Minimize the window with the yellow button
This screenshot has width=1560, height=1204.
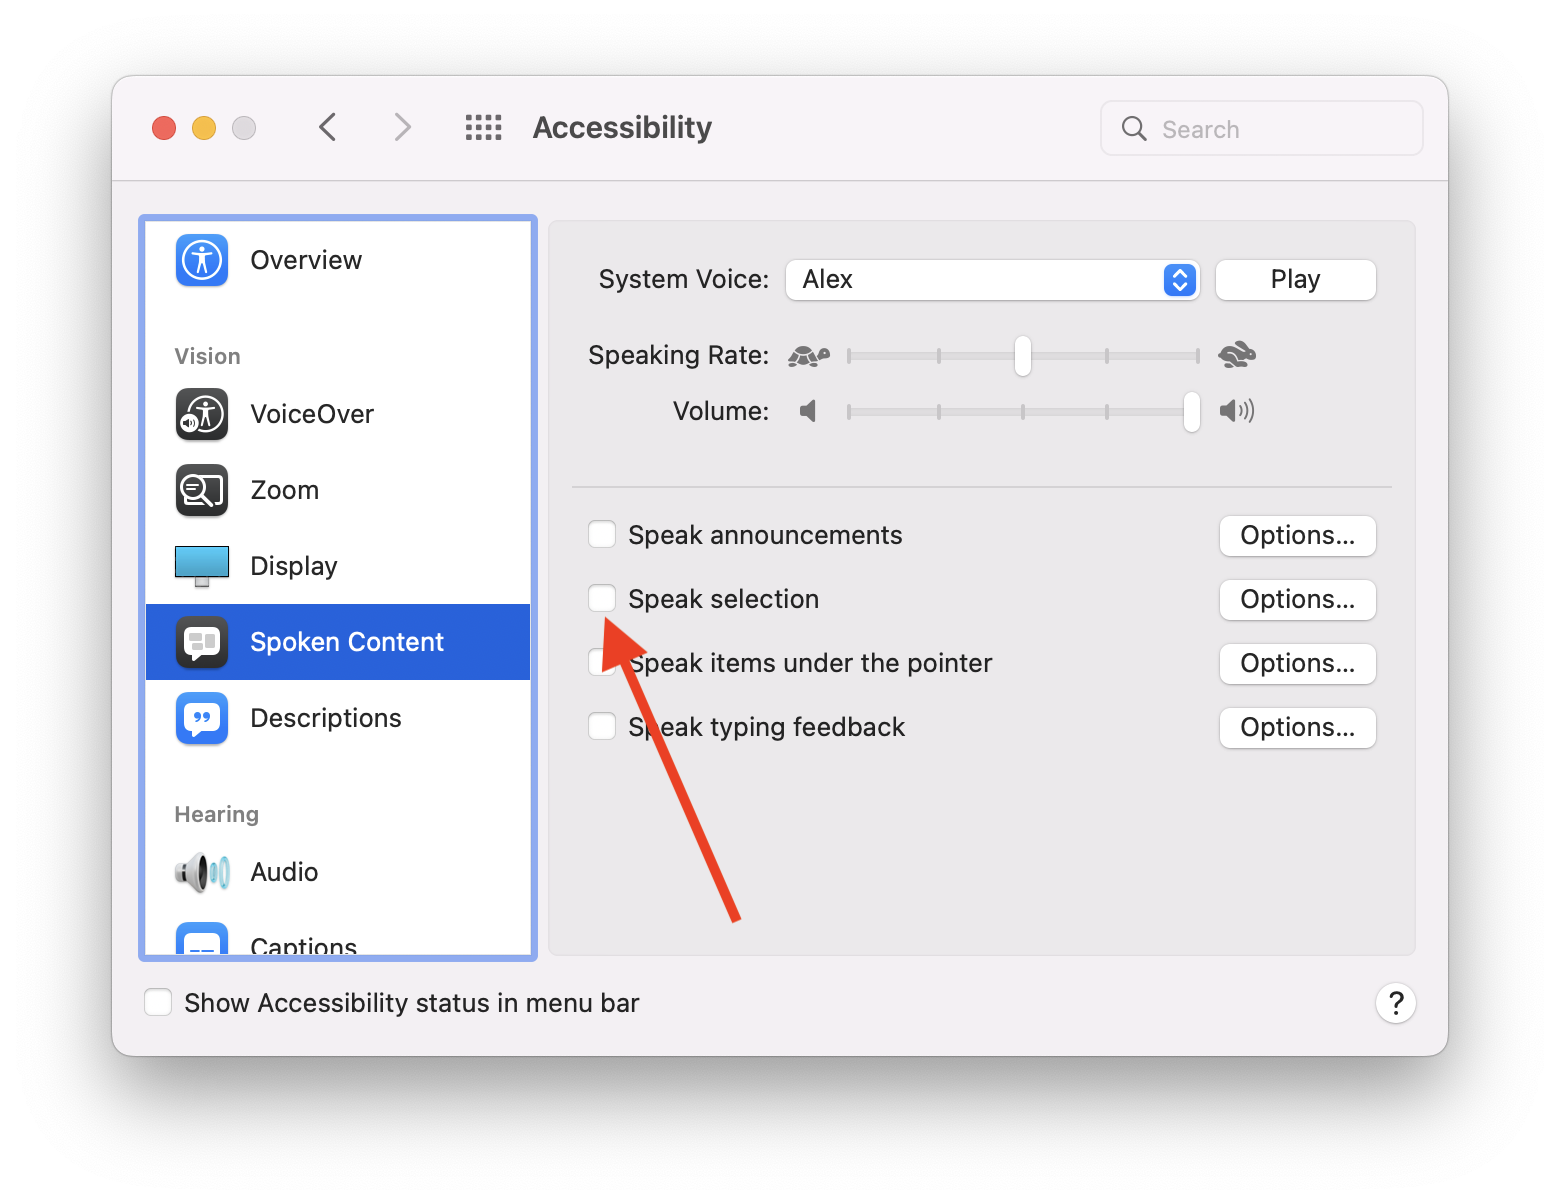204,128
